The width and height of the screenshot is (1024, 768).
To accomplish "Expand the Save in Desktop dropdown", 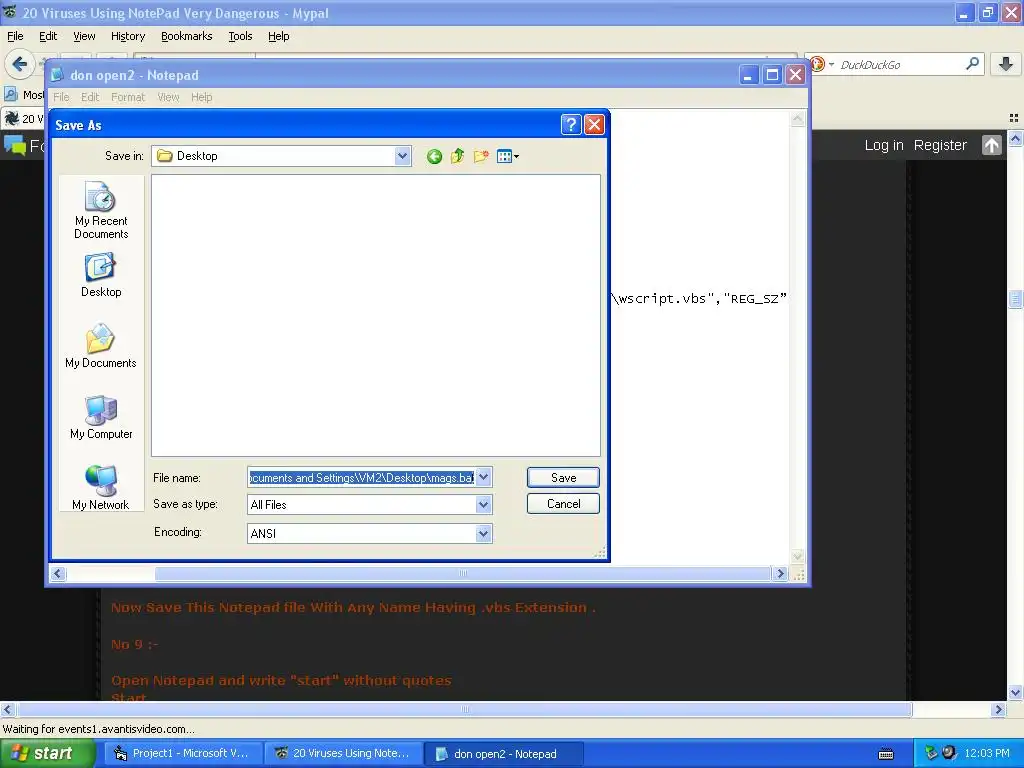I will (402, 155).
